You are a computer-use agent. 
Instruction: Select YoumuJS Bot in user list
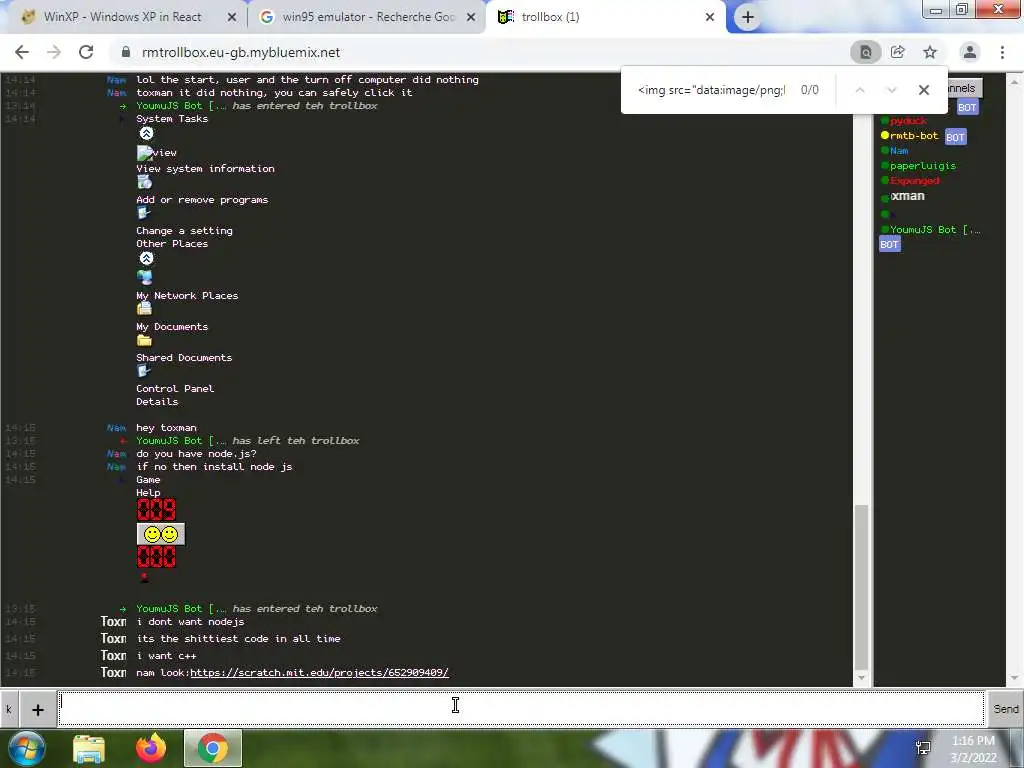click(x=935, y=230)
